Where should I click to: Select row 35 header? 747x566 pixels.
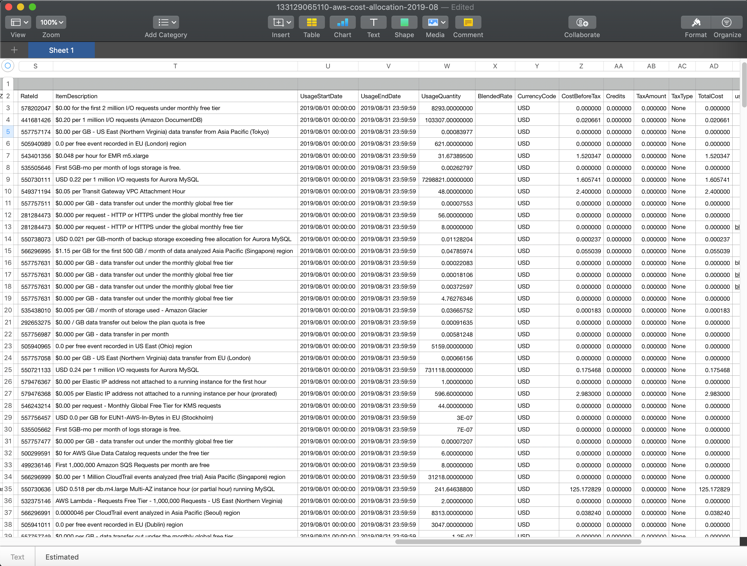coord(8,489)
